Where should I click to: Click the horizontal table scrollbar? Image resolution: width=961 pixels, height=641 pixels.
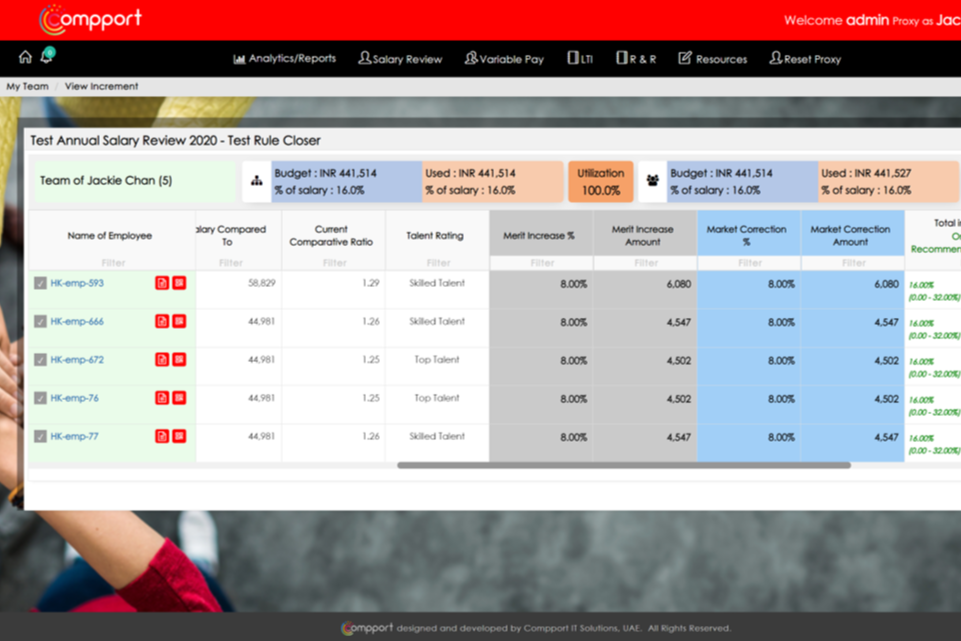click(x=623, y=465)
